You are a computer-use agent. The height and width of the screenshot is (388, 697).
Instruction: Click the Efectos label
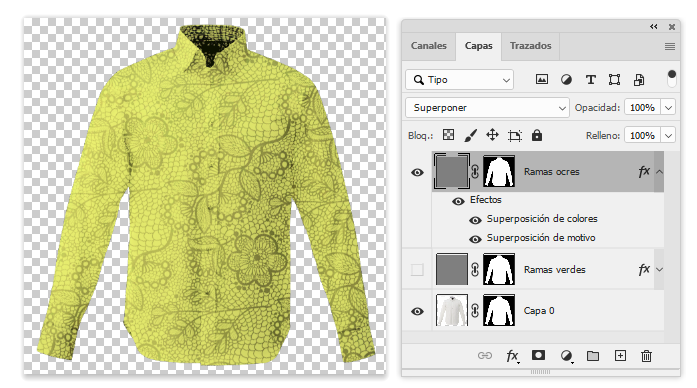[485, 200]
